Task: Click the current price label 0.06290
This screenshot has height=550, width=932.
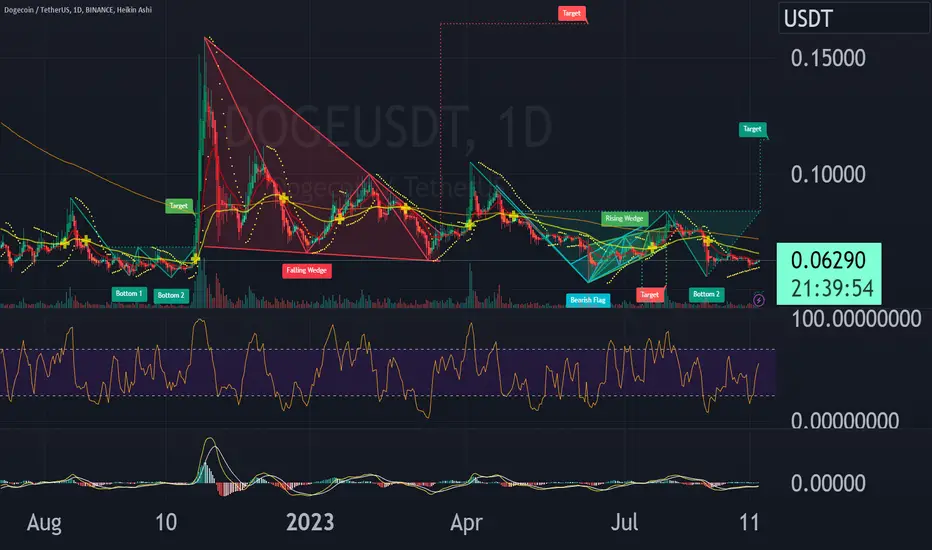Action: (x=829, y=260)
